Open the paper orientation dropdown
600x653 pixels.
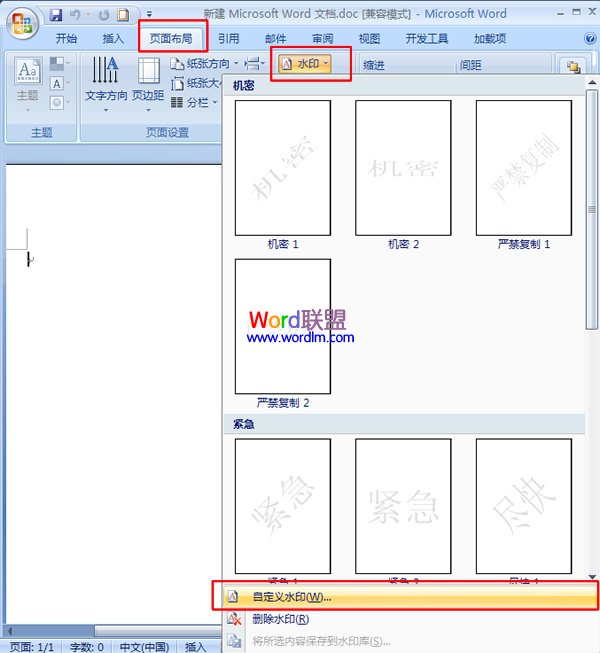[x=204, y=64]
